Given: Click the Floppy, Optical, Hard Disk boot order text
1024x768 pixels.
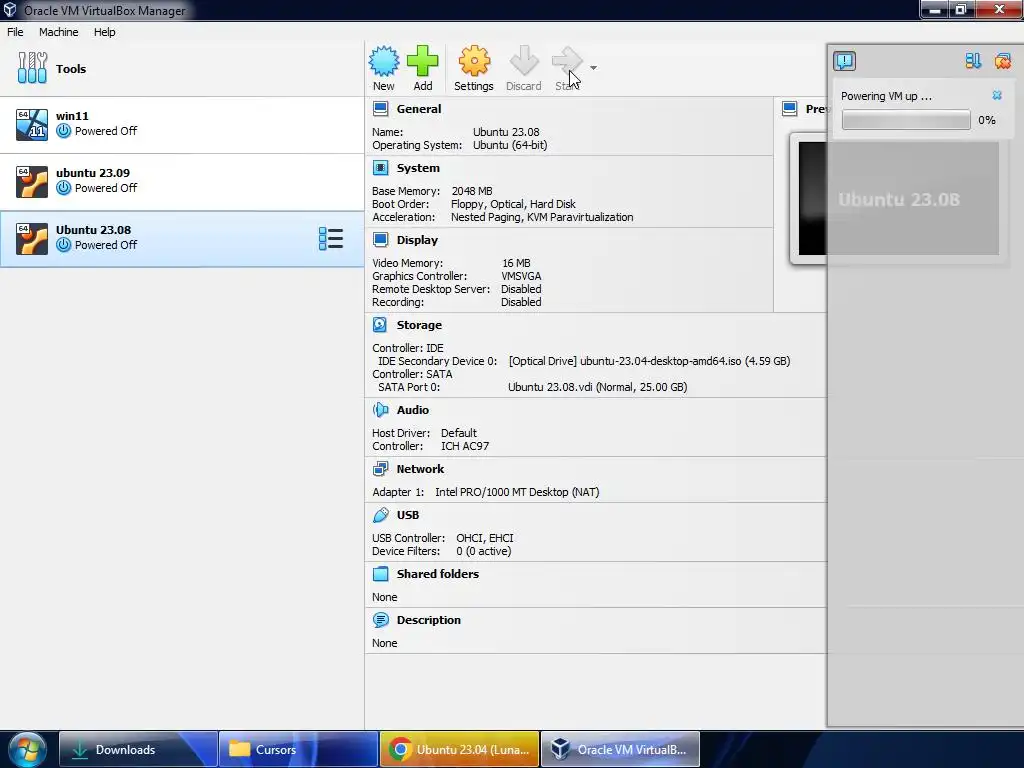Looking at the screenshot, I should point(513,204).
